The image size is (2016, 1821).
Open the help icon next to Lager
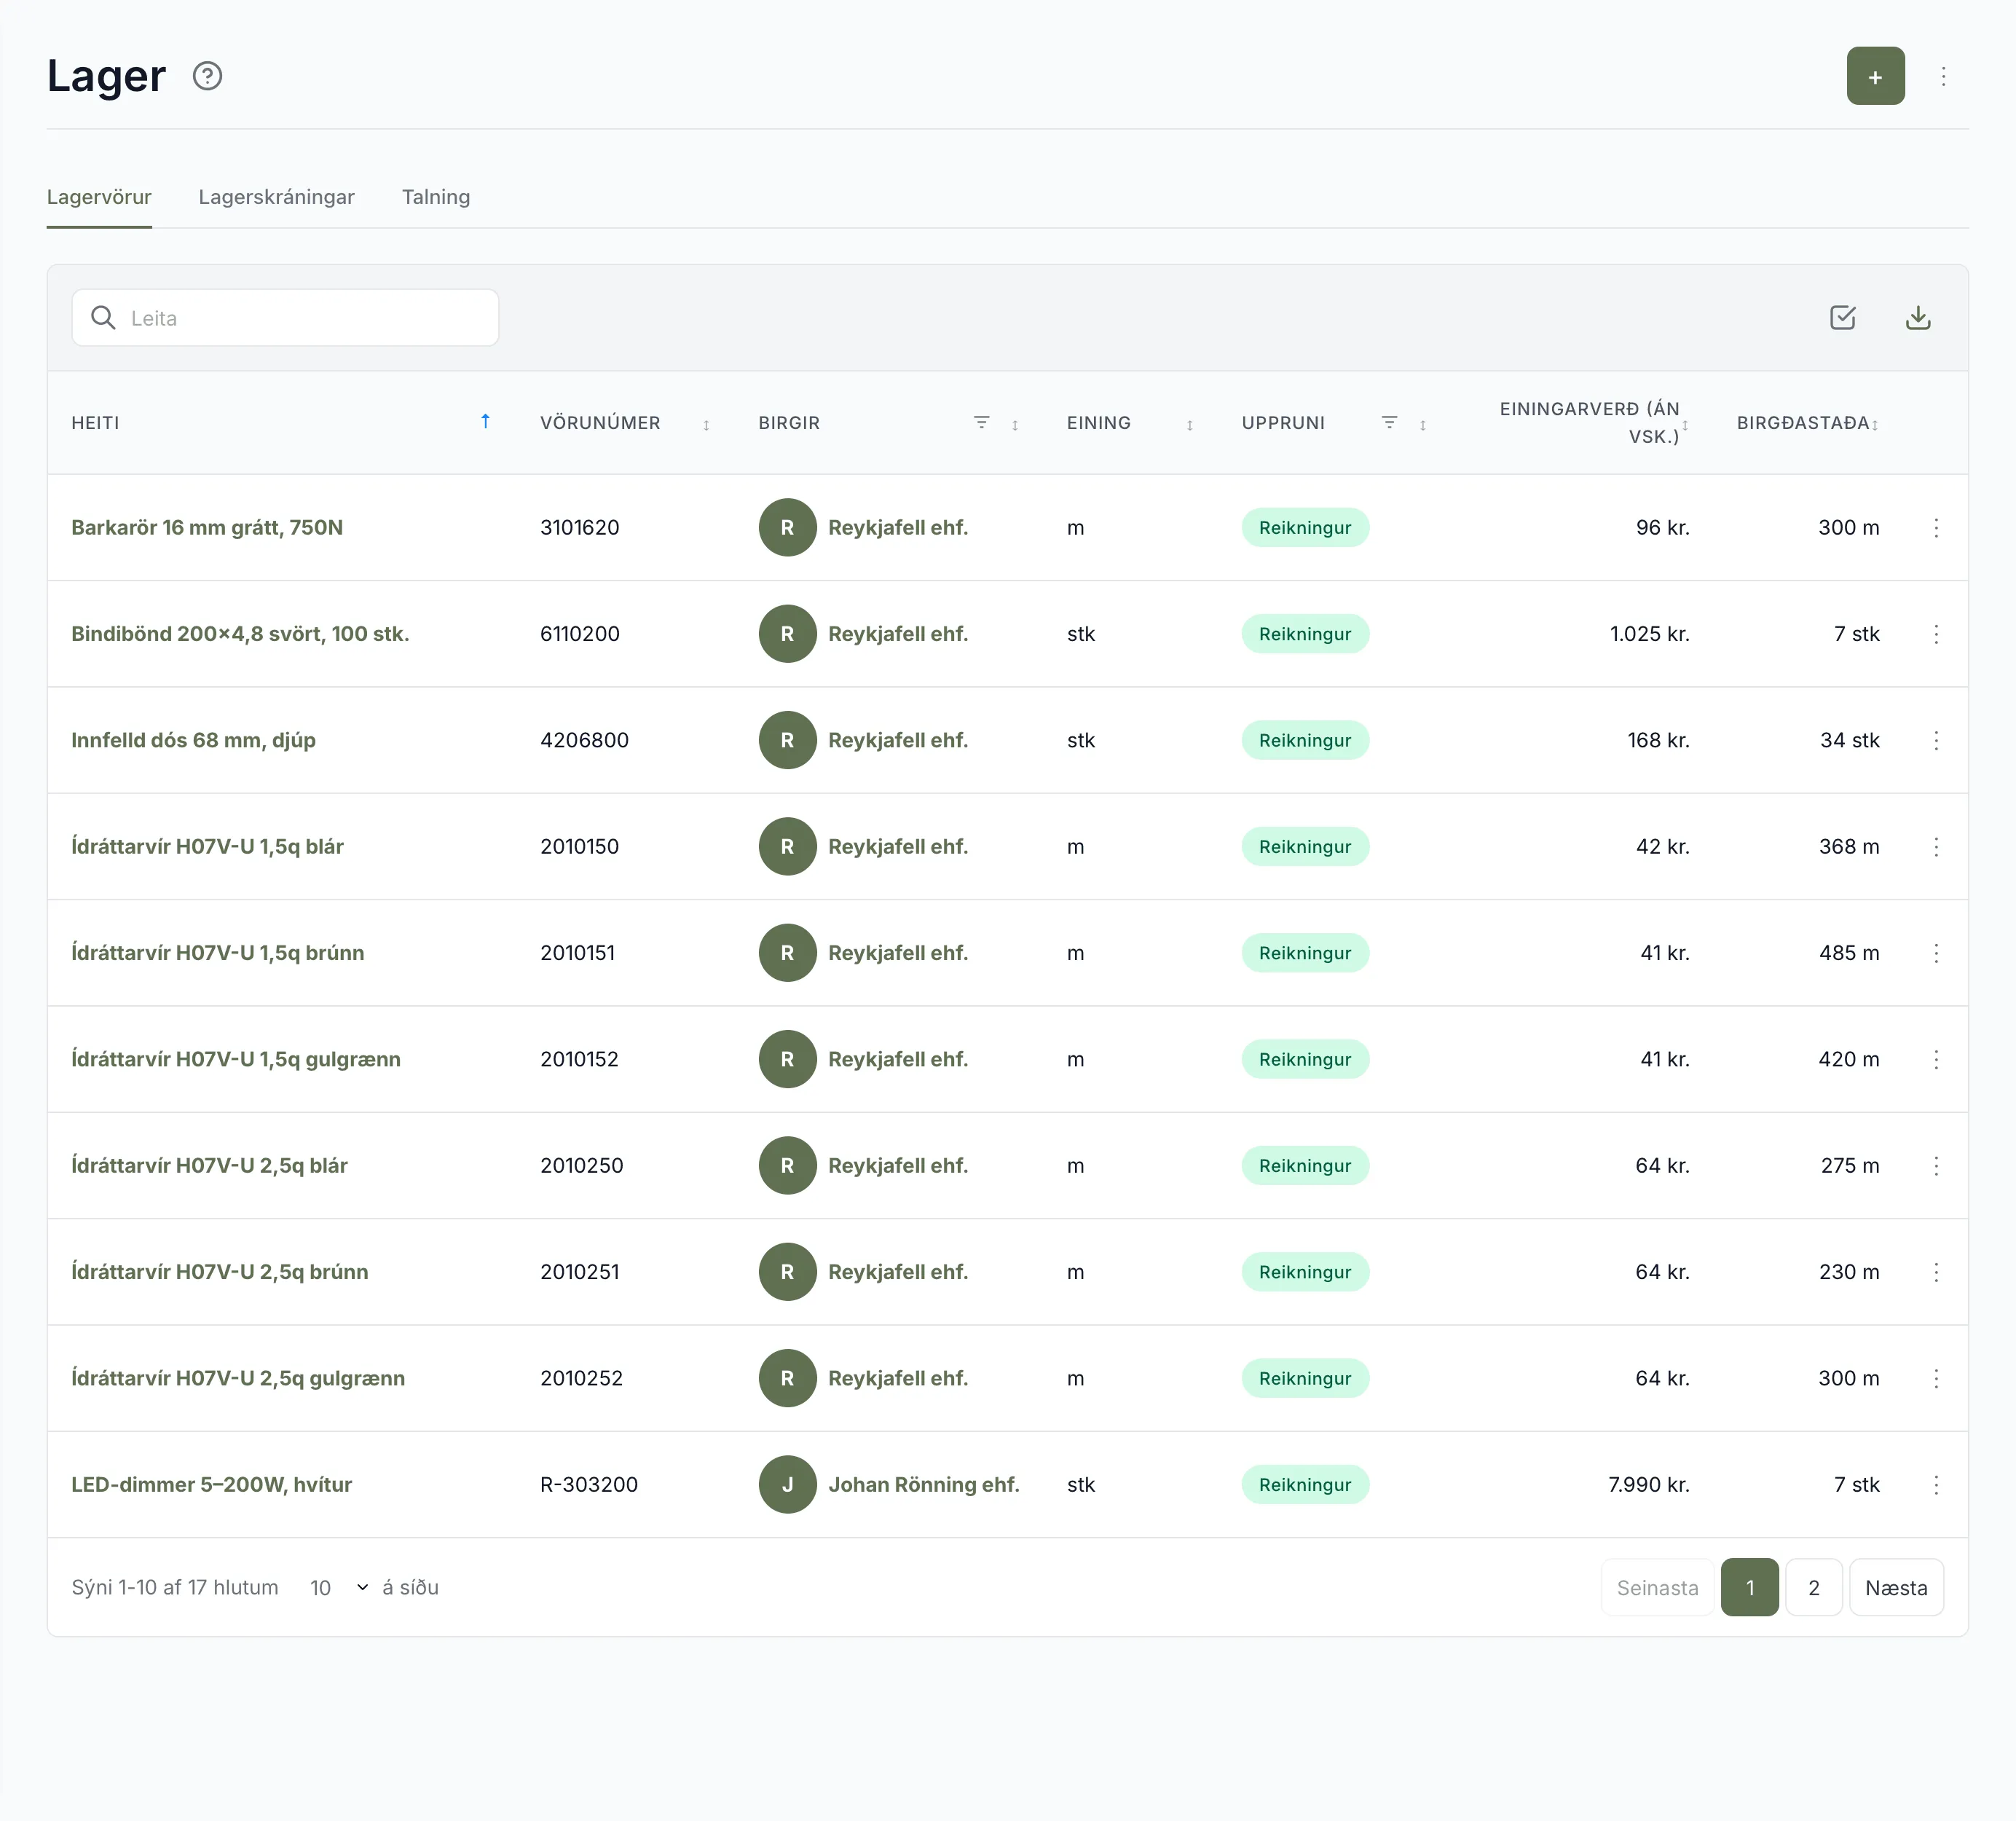[207, 76]
